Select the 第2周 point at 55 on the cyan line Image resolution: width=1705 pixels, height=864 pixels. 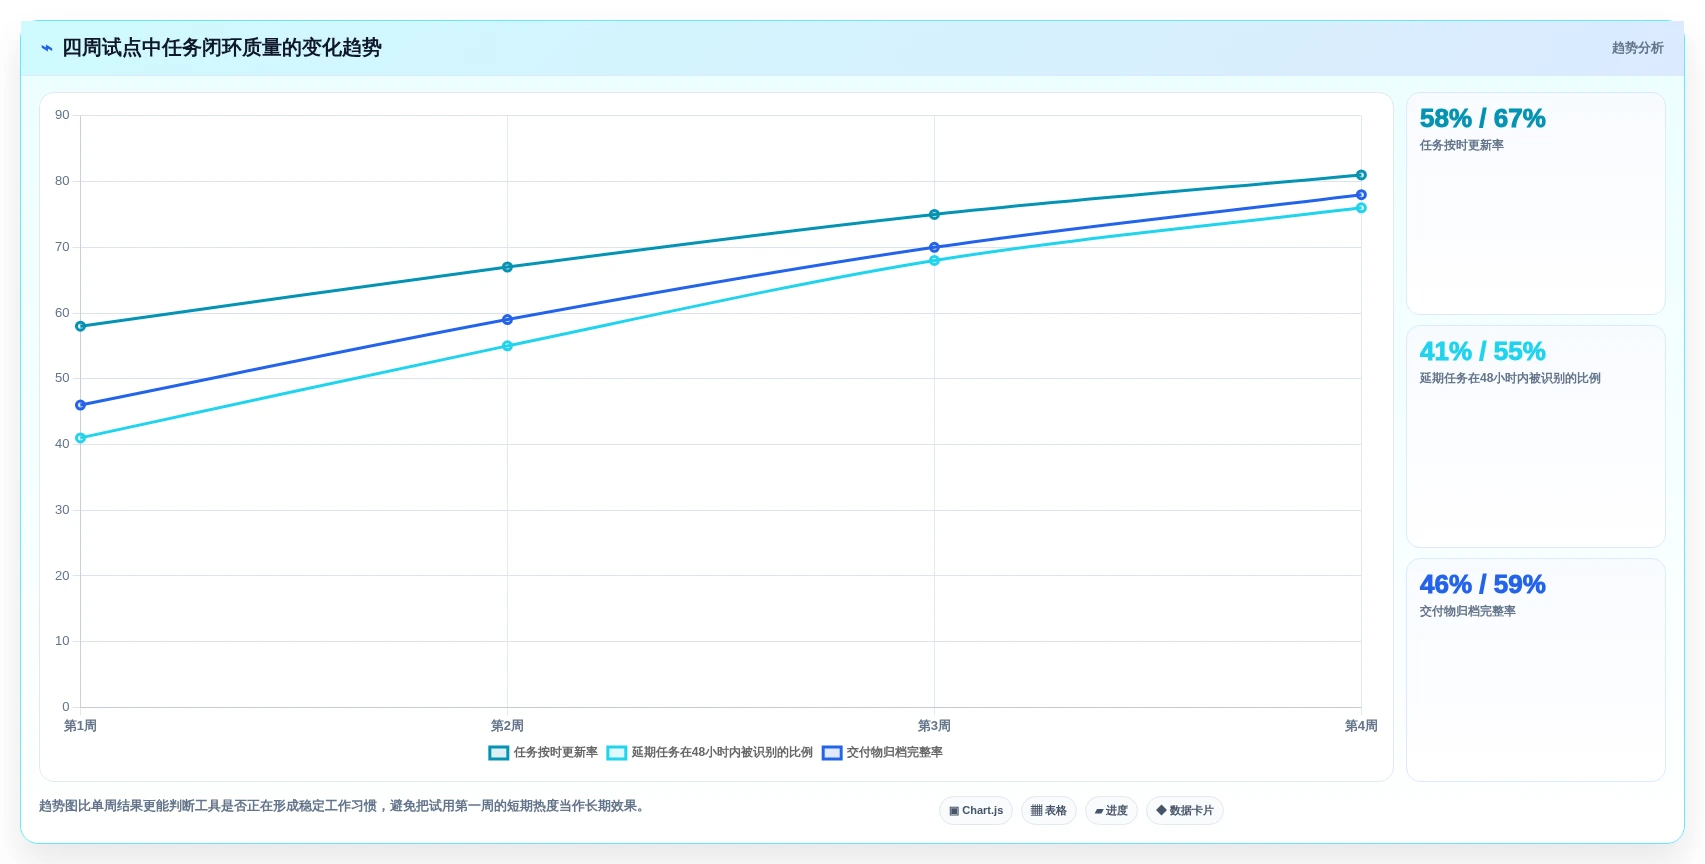507,346
